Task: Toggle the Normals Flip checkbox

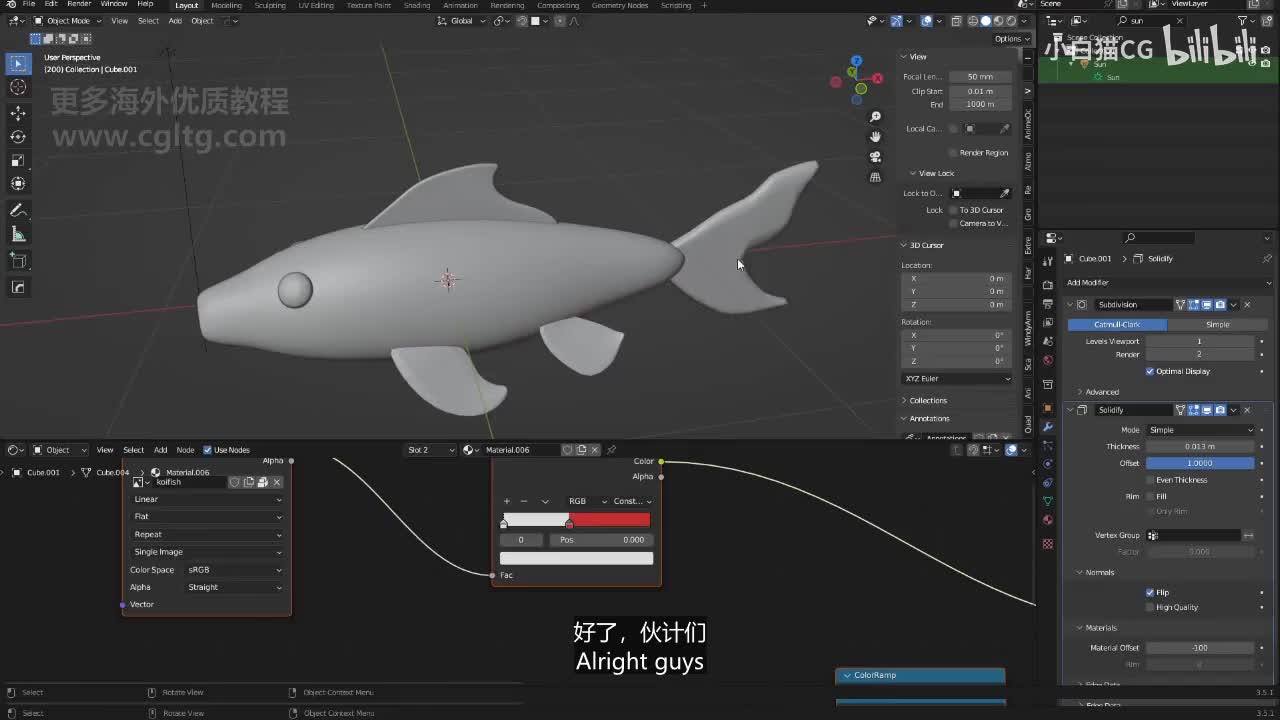Action: 1150,592
